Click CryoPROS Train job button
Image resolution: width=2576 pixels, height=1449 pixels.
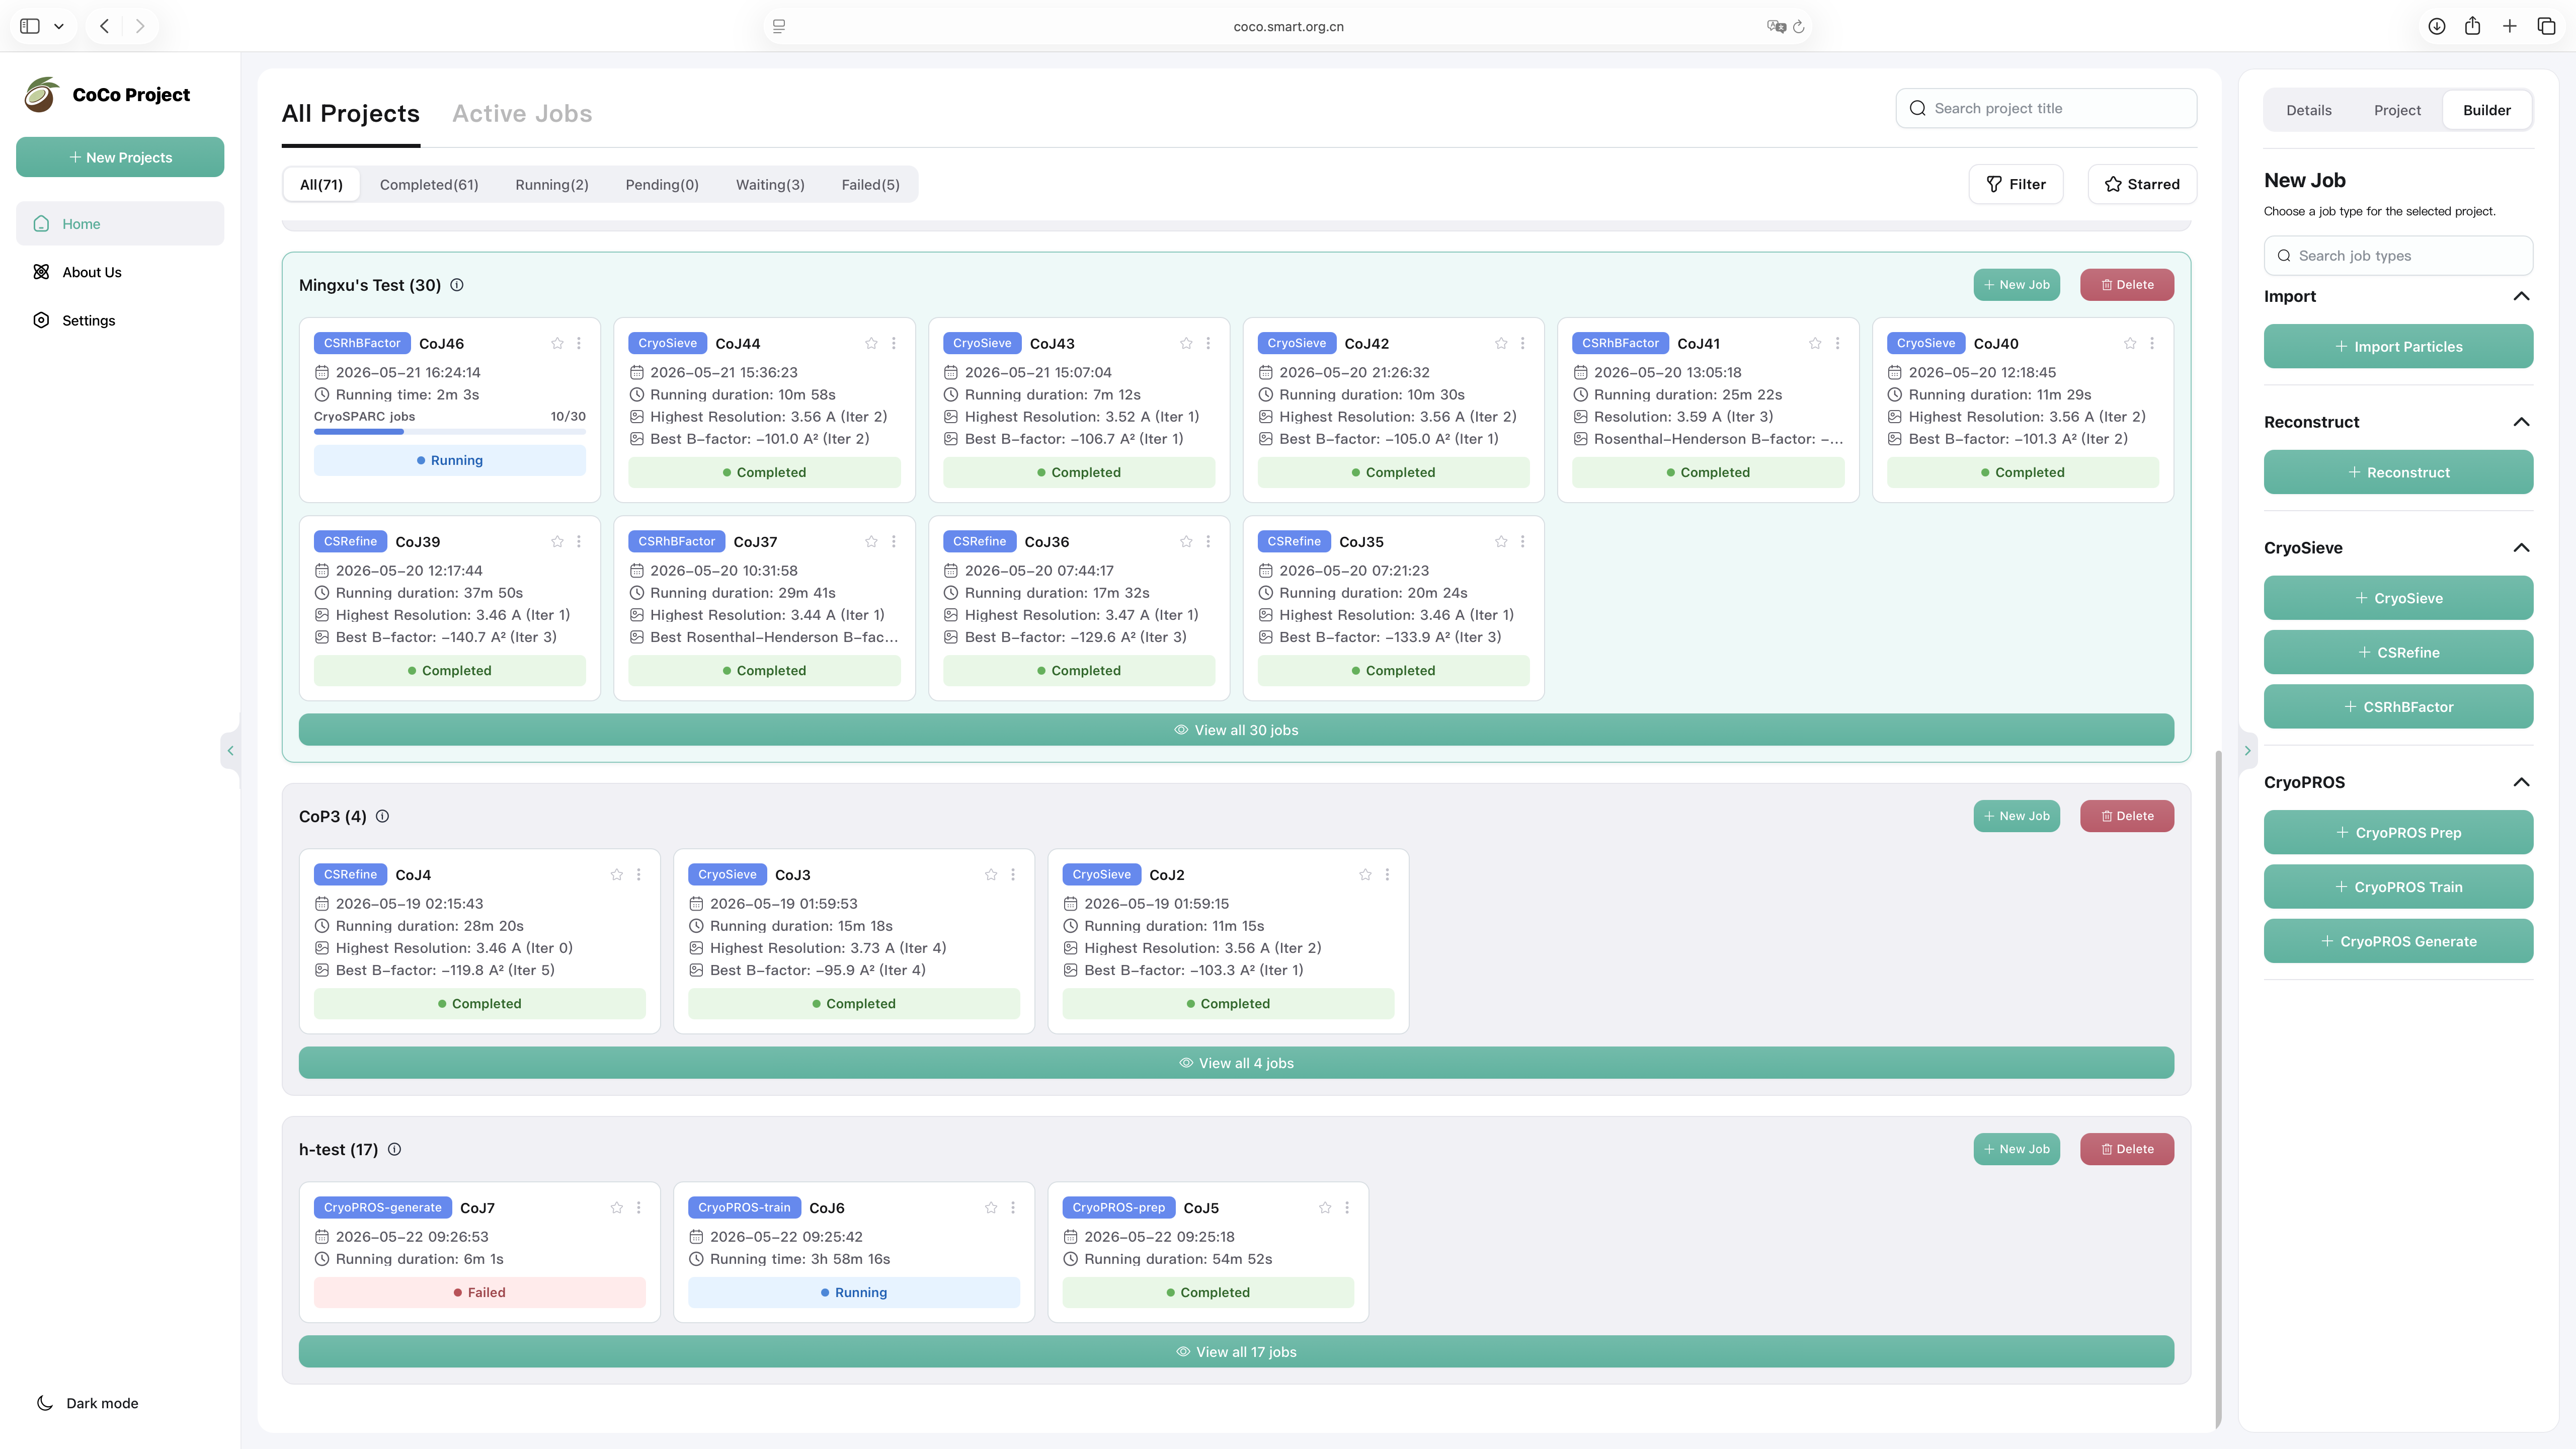[x=2398, y=887]
